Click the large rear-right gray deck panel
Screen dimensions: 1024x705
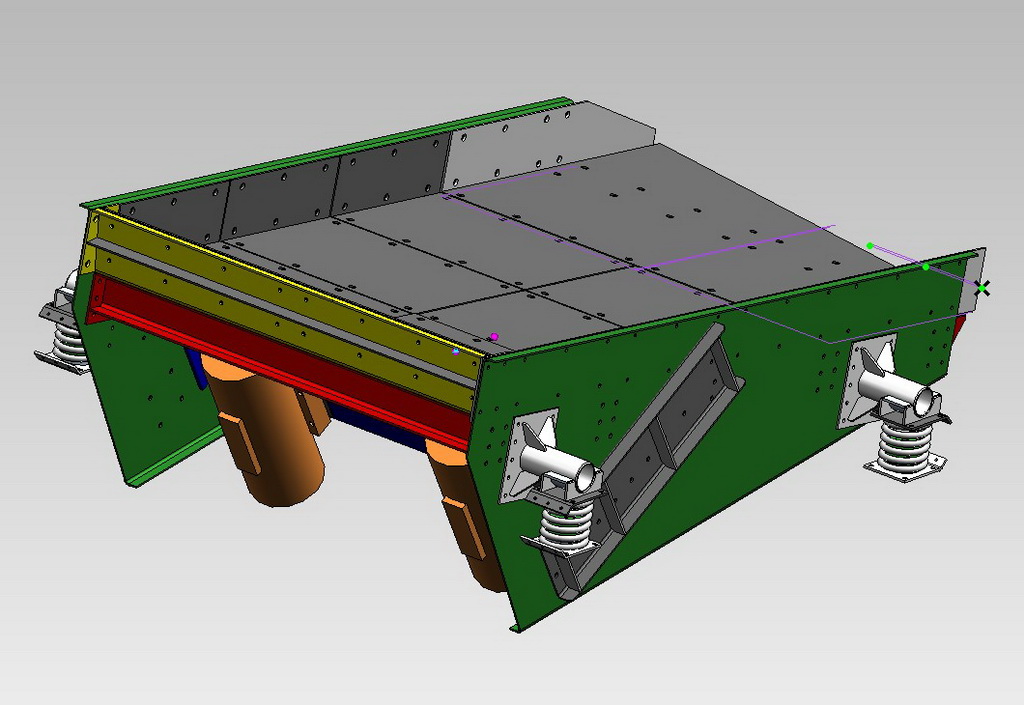tap(680, 210)
